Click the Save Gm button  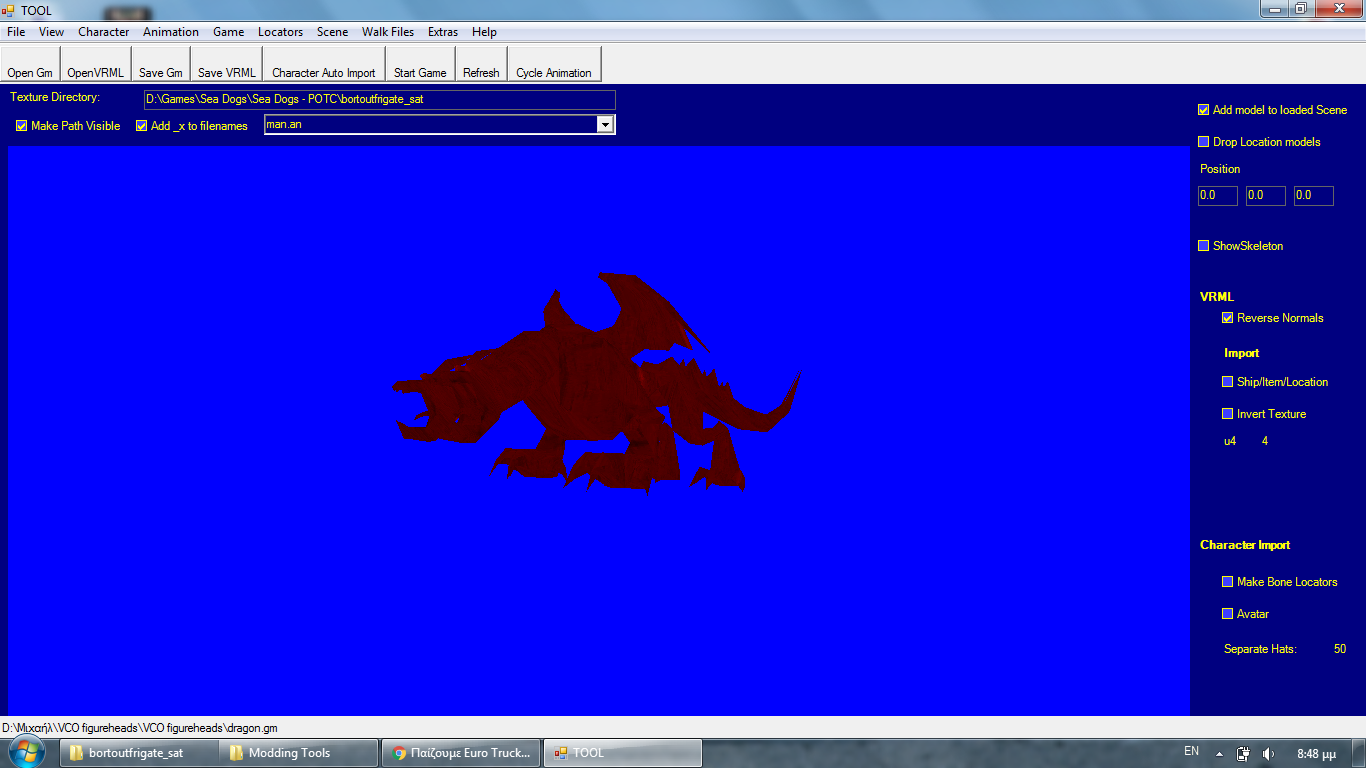point(160,64)
